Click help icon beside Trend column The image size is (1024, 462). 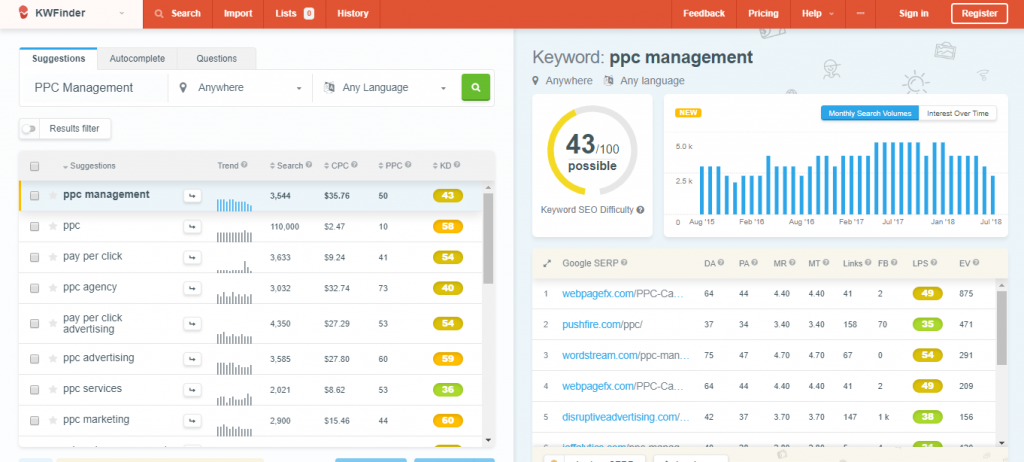point(244,165)
